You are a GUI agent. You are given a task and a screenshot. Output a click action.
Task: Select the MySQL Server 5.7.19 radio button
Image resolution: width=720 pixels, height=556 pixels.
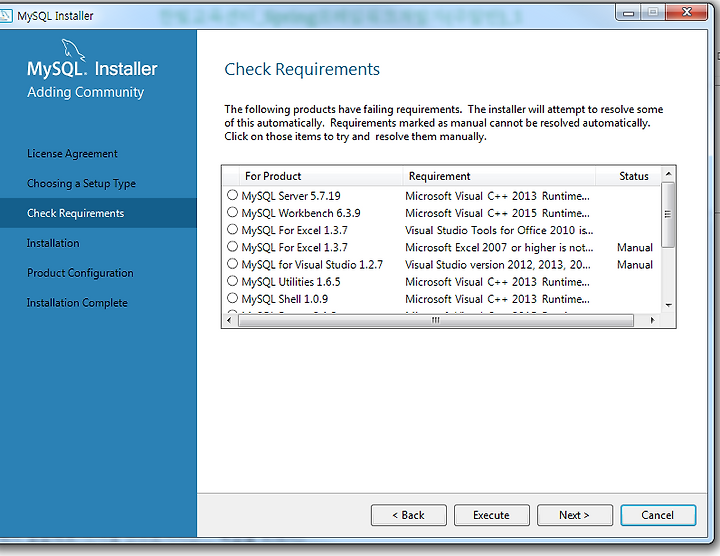coord(232,195)
